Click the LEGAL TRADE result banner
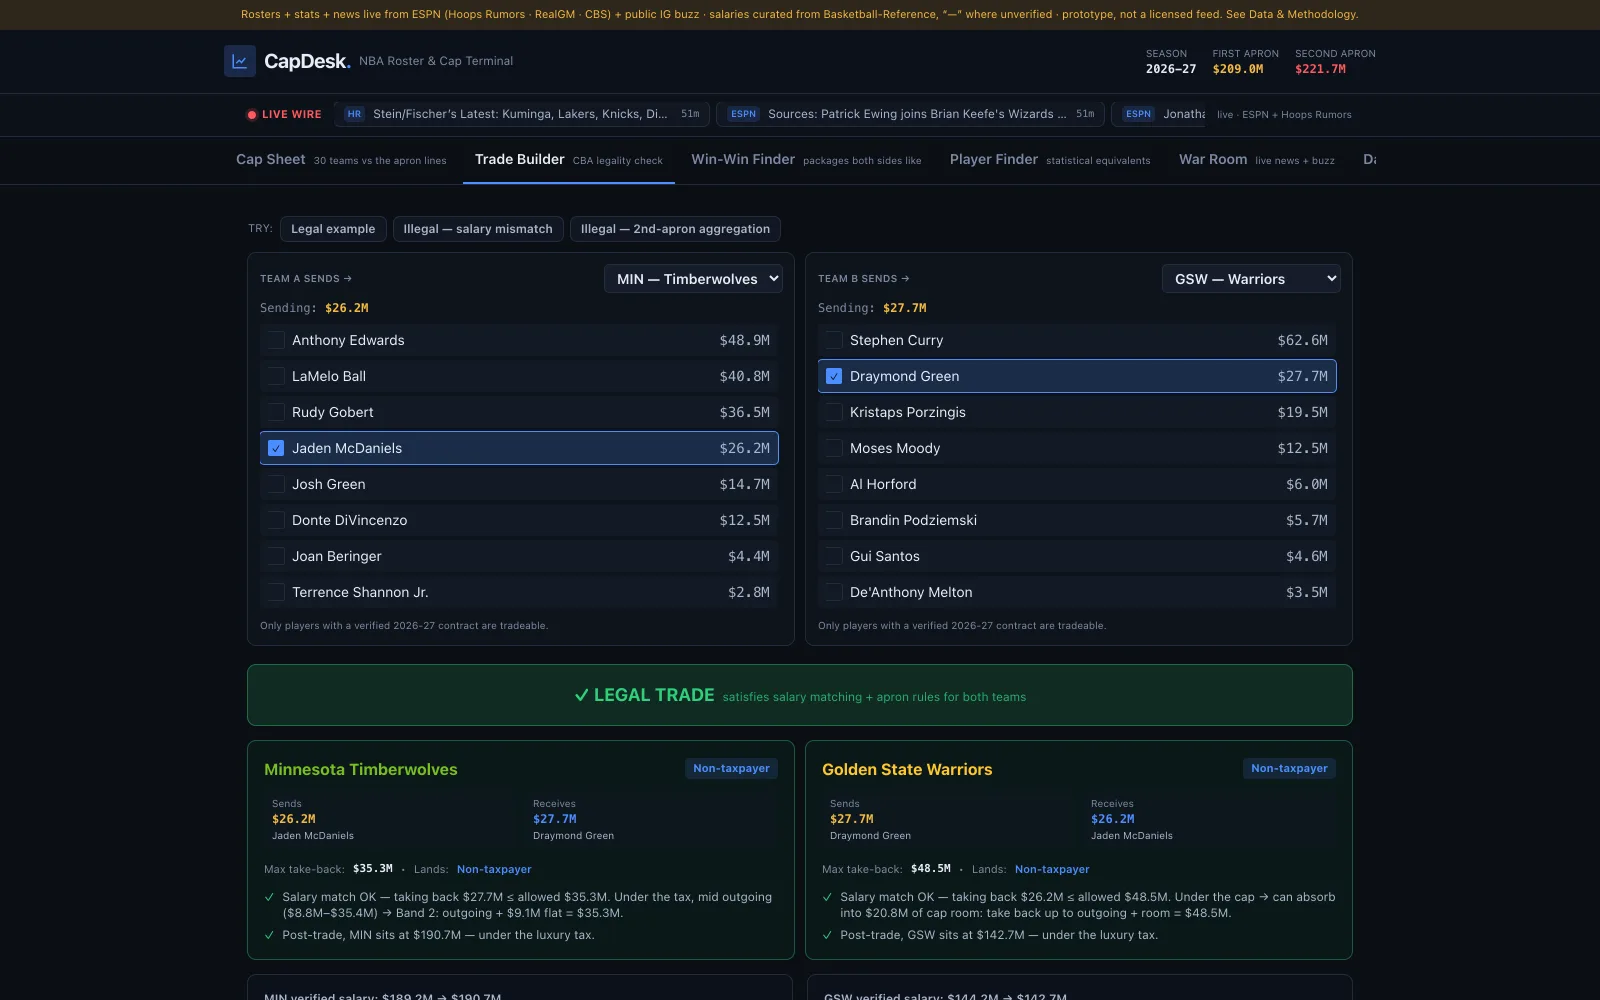Image resolution: width=1600 pixels, height=1000 pixels. point(800,695)
